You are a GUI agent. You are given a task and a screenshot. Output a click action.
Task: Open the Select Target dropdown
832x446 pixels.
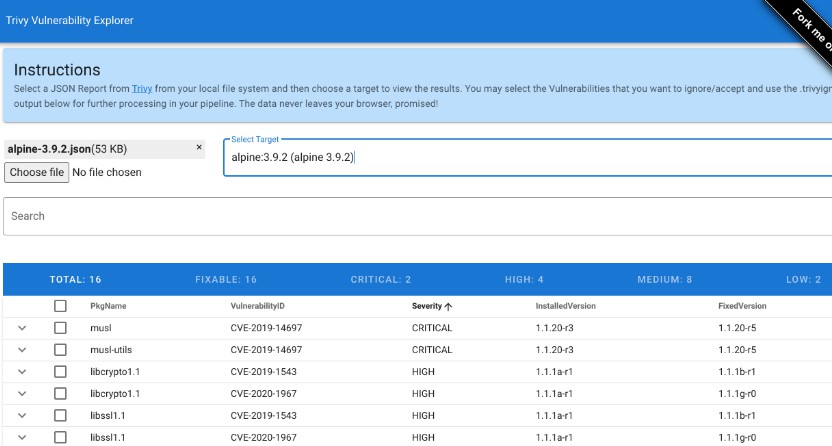click(526, 157)
